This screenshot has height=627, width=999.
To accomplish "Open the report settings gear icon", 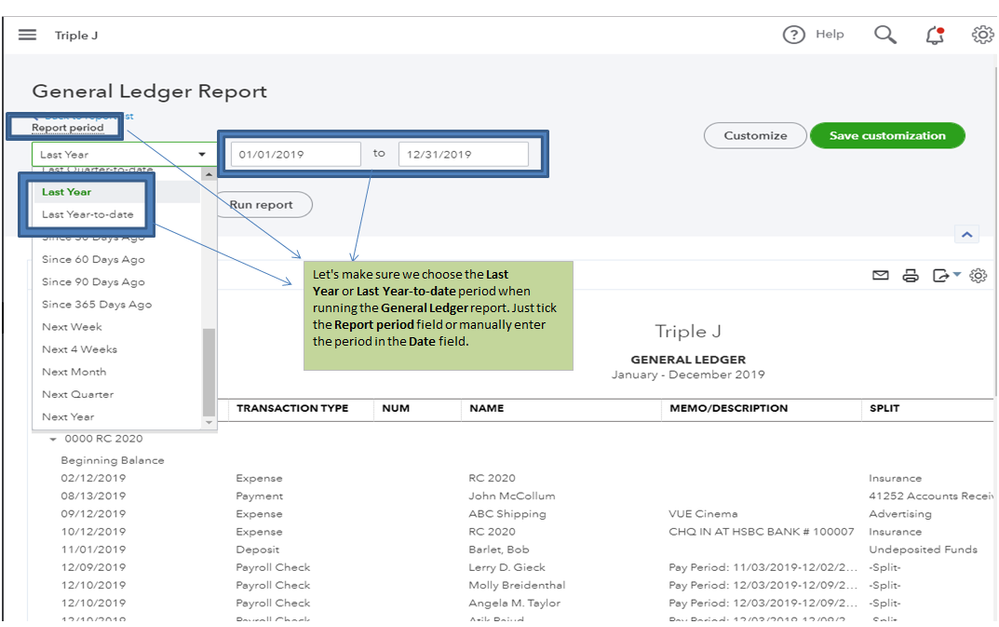I will (978, 276).
